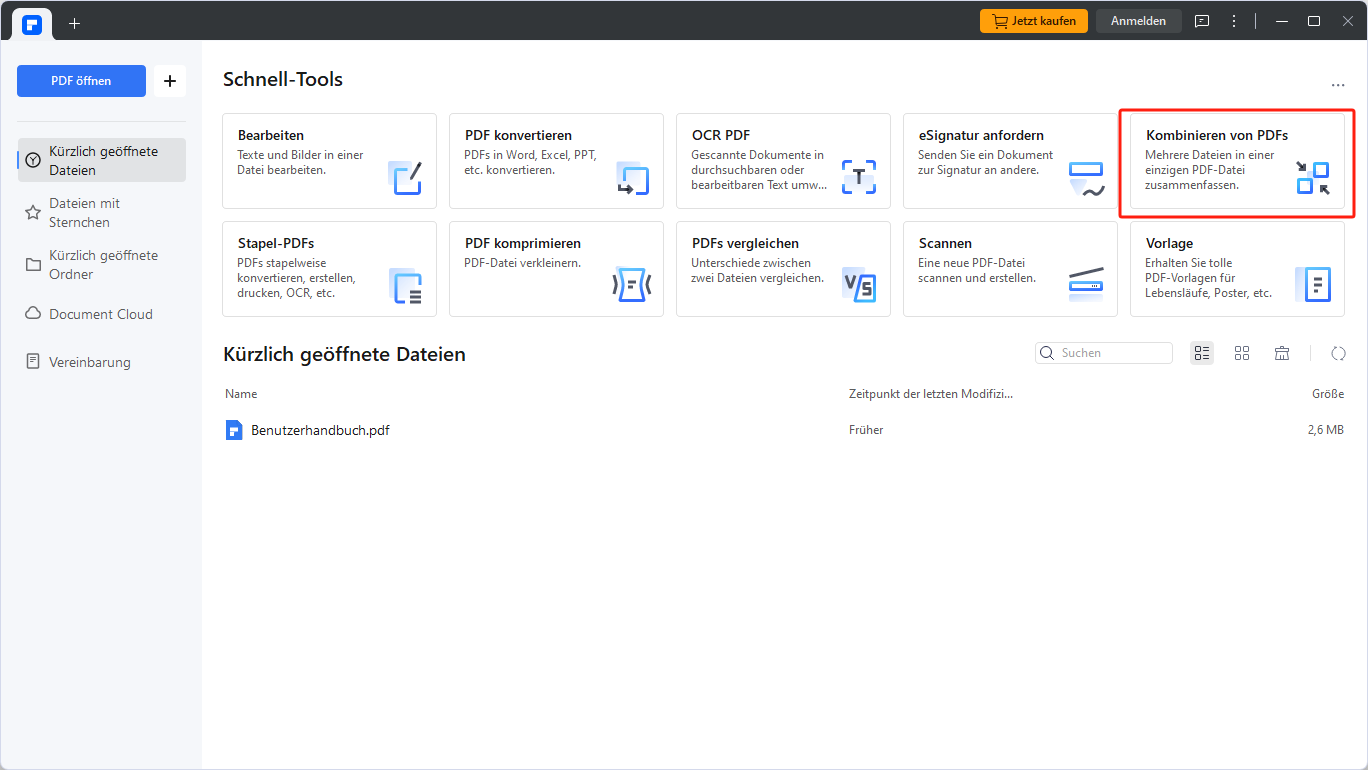Click into the Suchen search field
The height and width of the screenshot is (770, 1368).
(1104, 353)
